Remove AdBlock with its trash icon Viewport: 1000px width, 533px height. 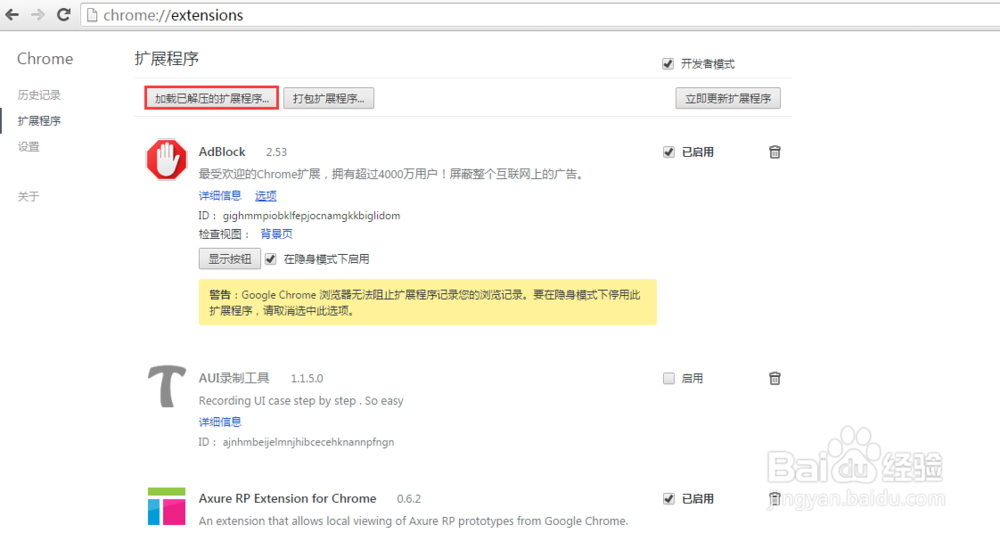tap(775, 152)
